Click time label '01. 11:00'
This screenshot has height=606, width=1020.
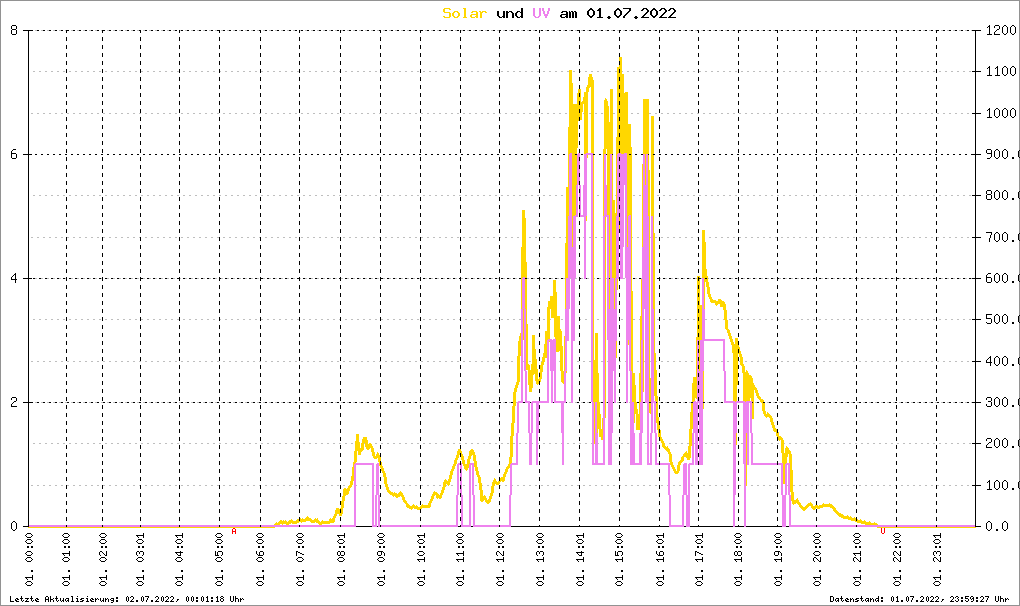tap(460, 559)
